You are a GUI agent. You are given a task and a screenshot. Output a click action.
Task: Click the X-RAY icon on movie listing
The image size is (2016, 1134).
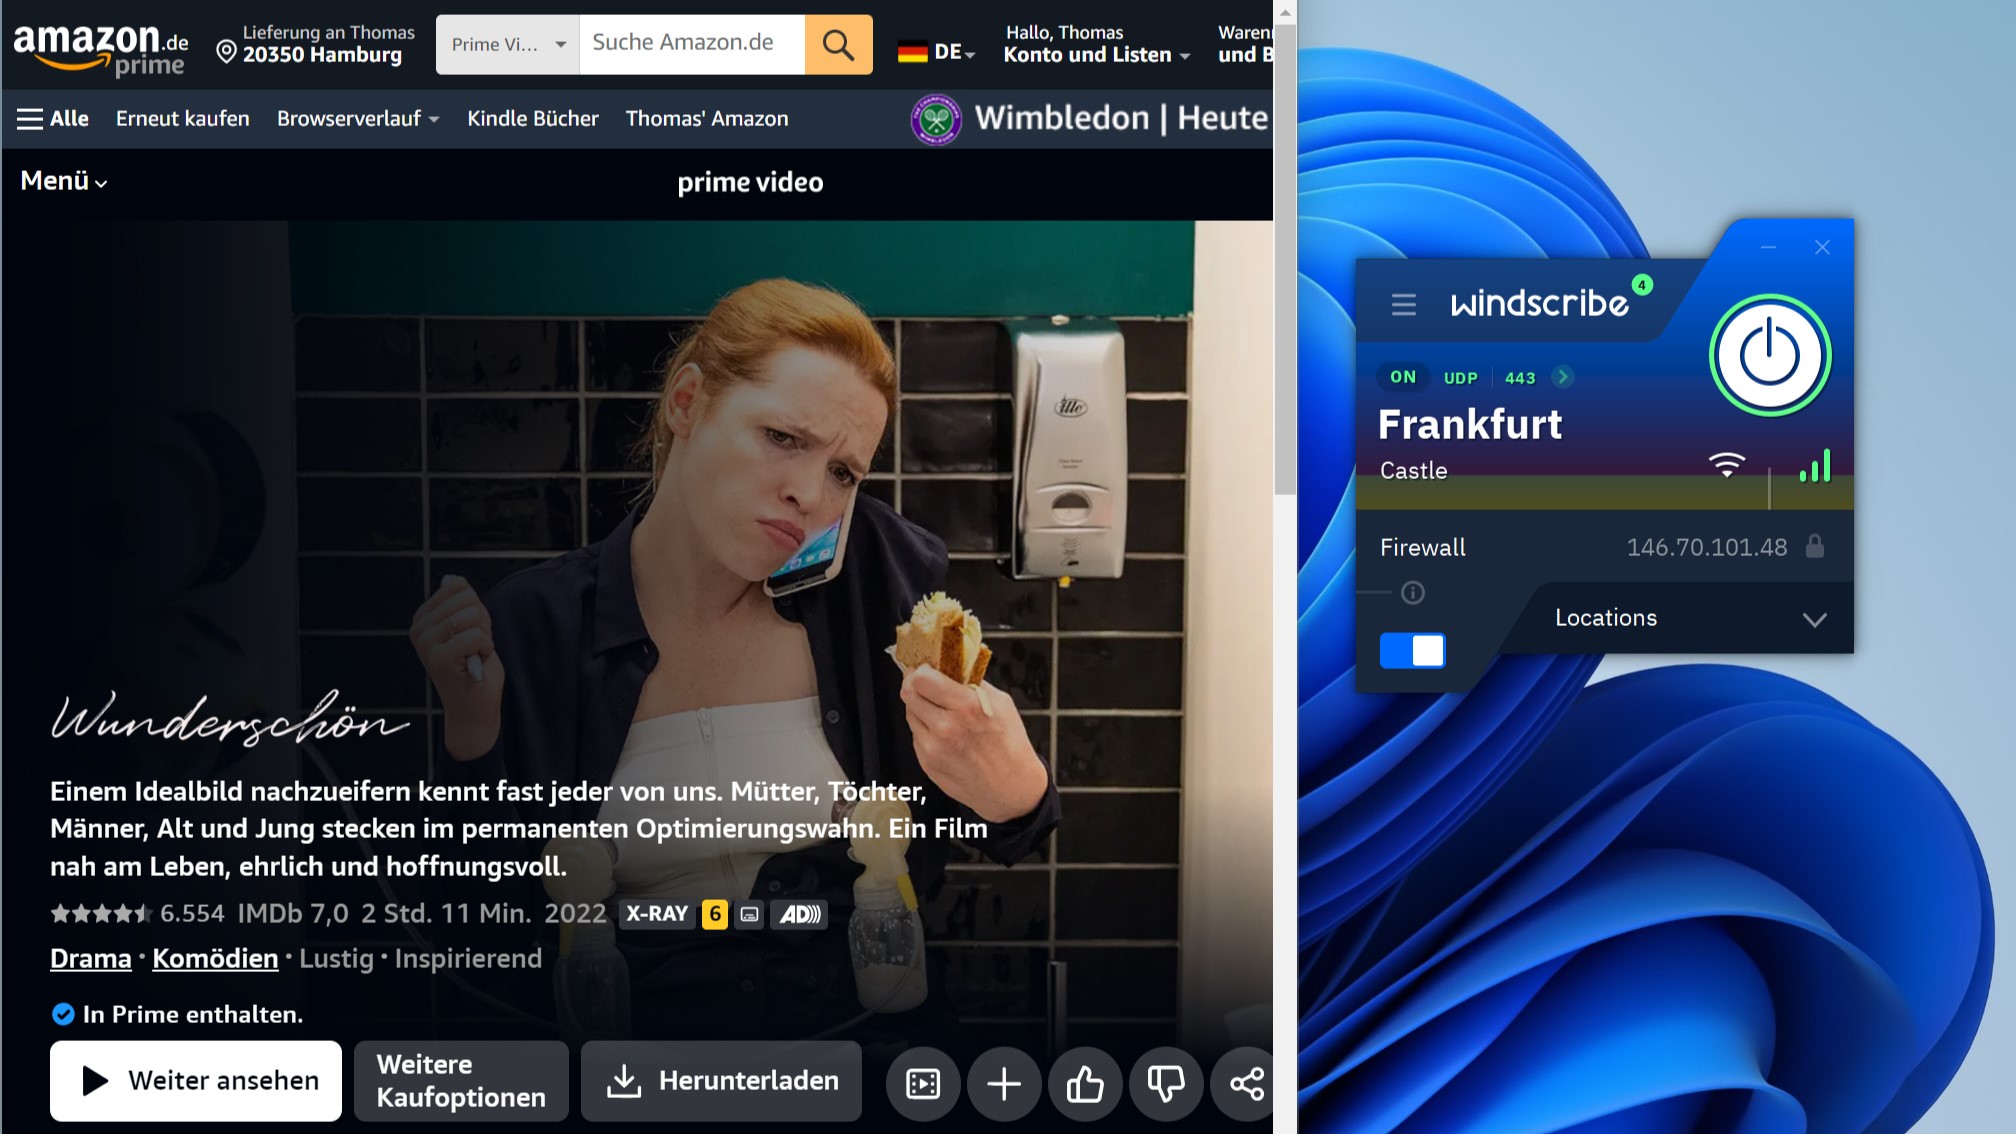[656, 912]
